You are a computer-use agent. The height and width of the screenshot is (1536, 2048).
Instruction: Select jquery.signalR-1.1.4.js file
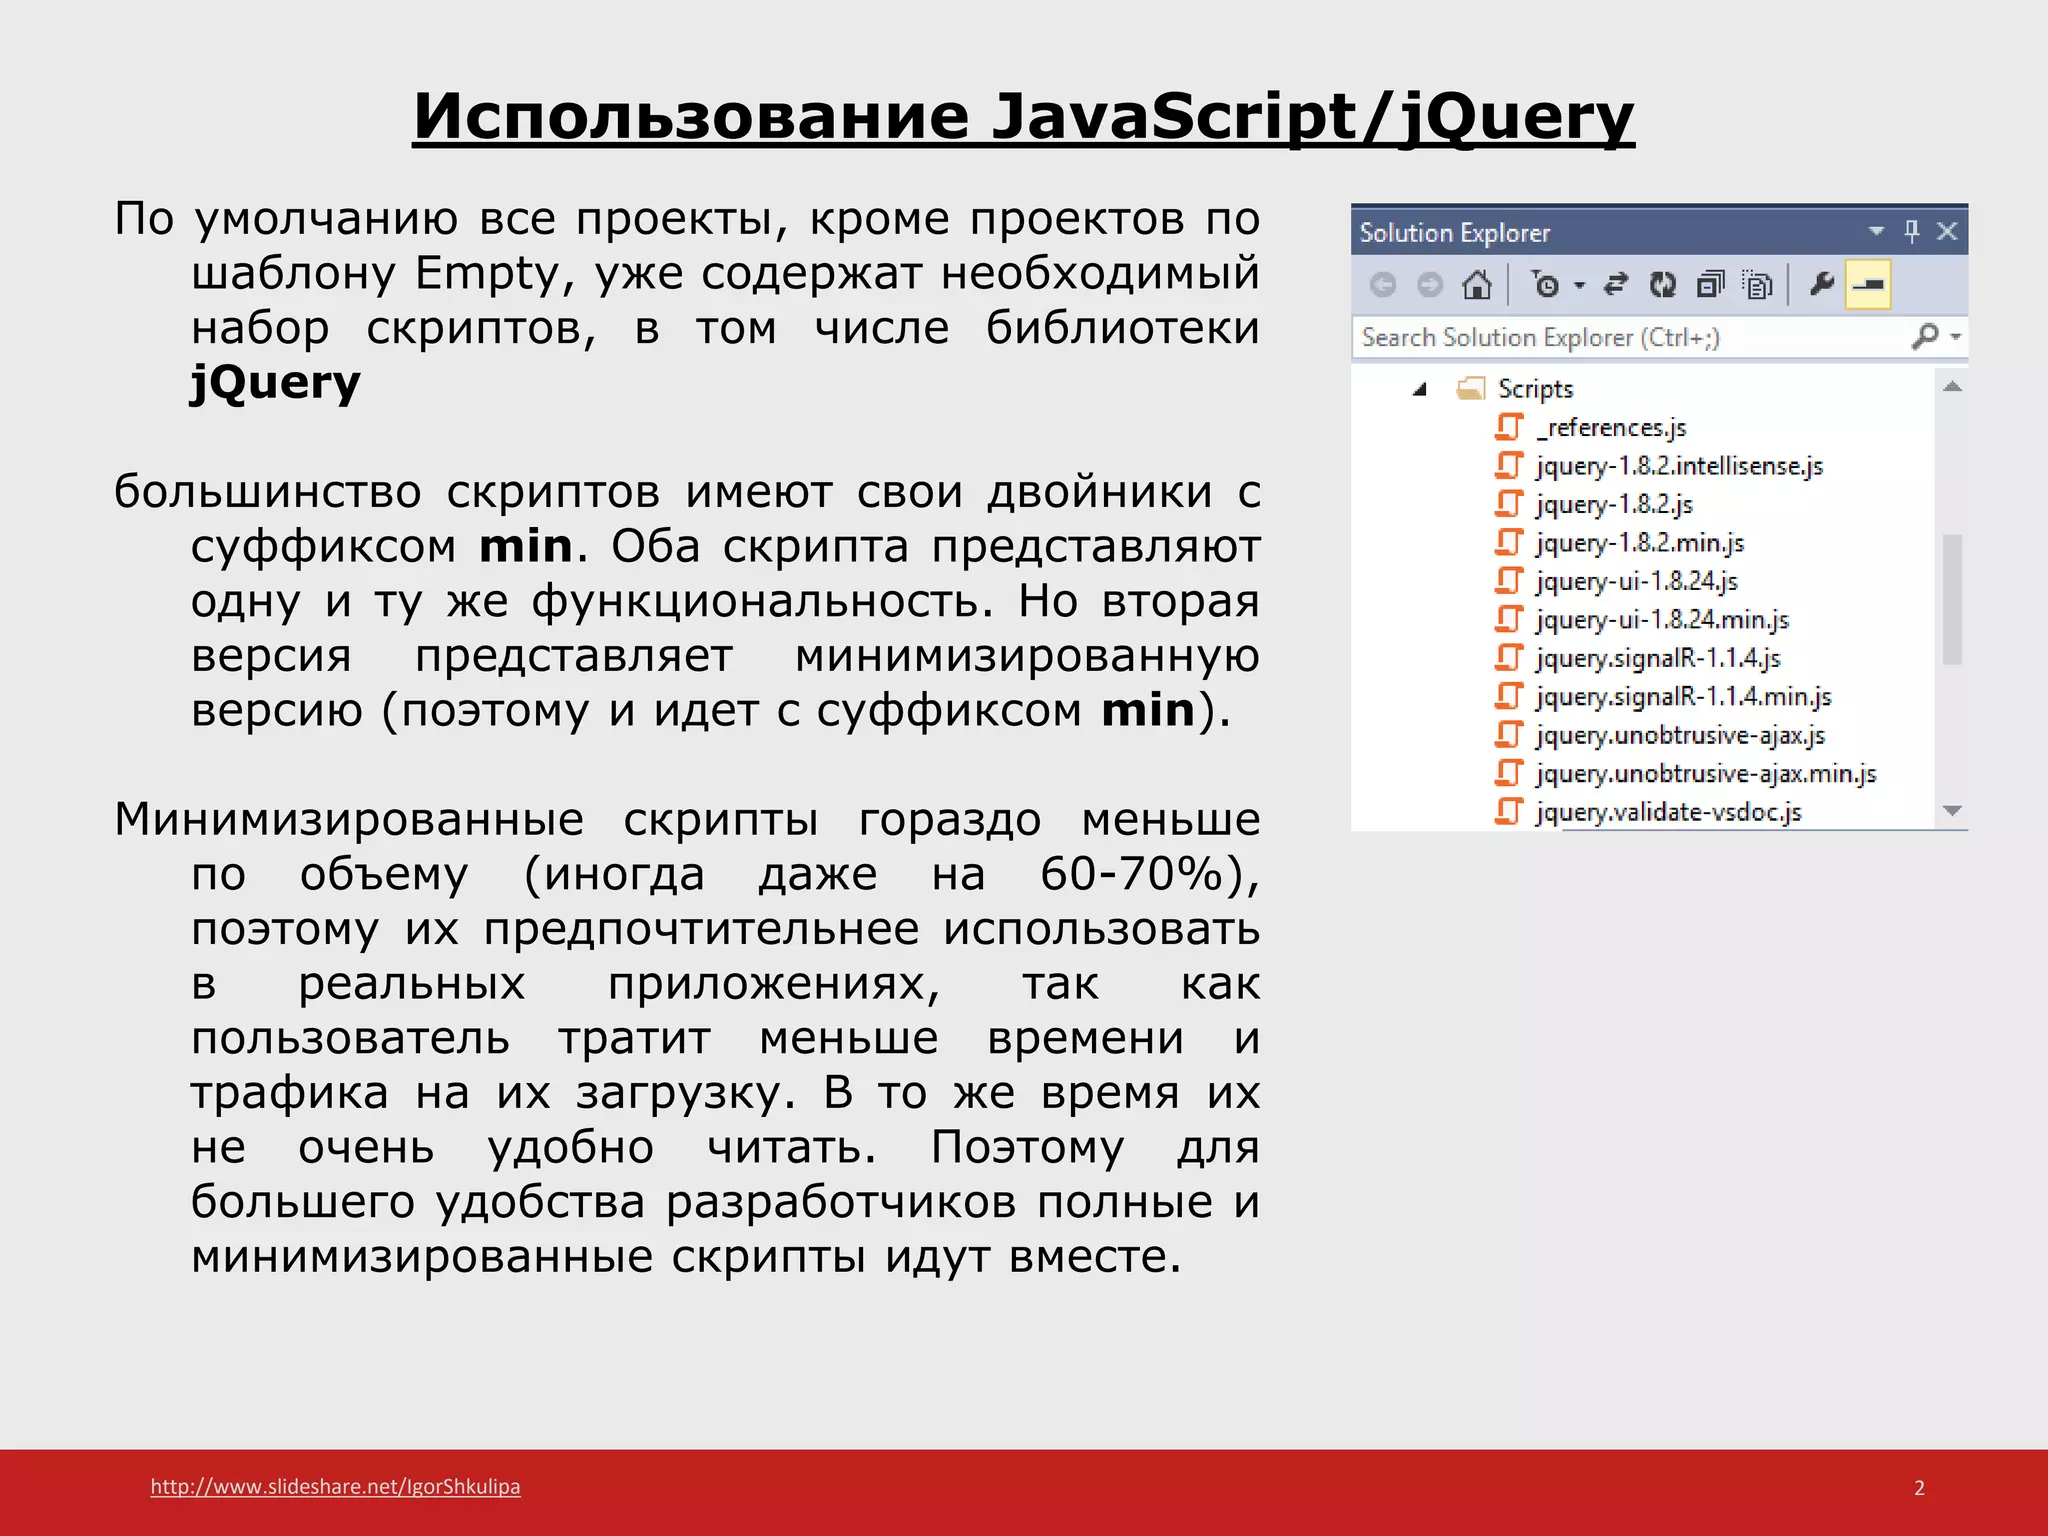tap(1658, 658)
